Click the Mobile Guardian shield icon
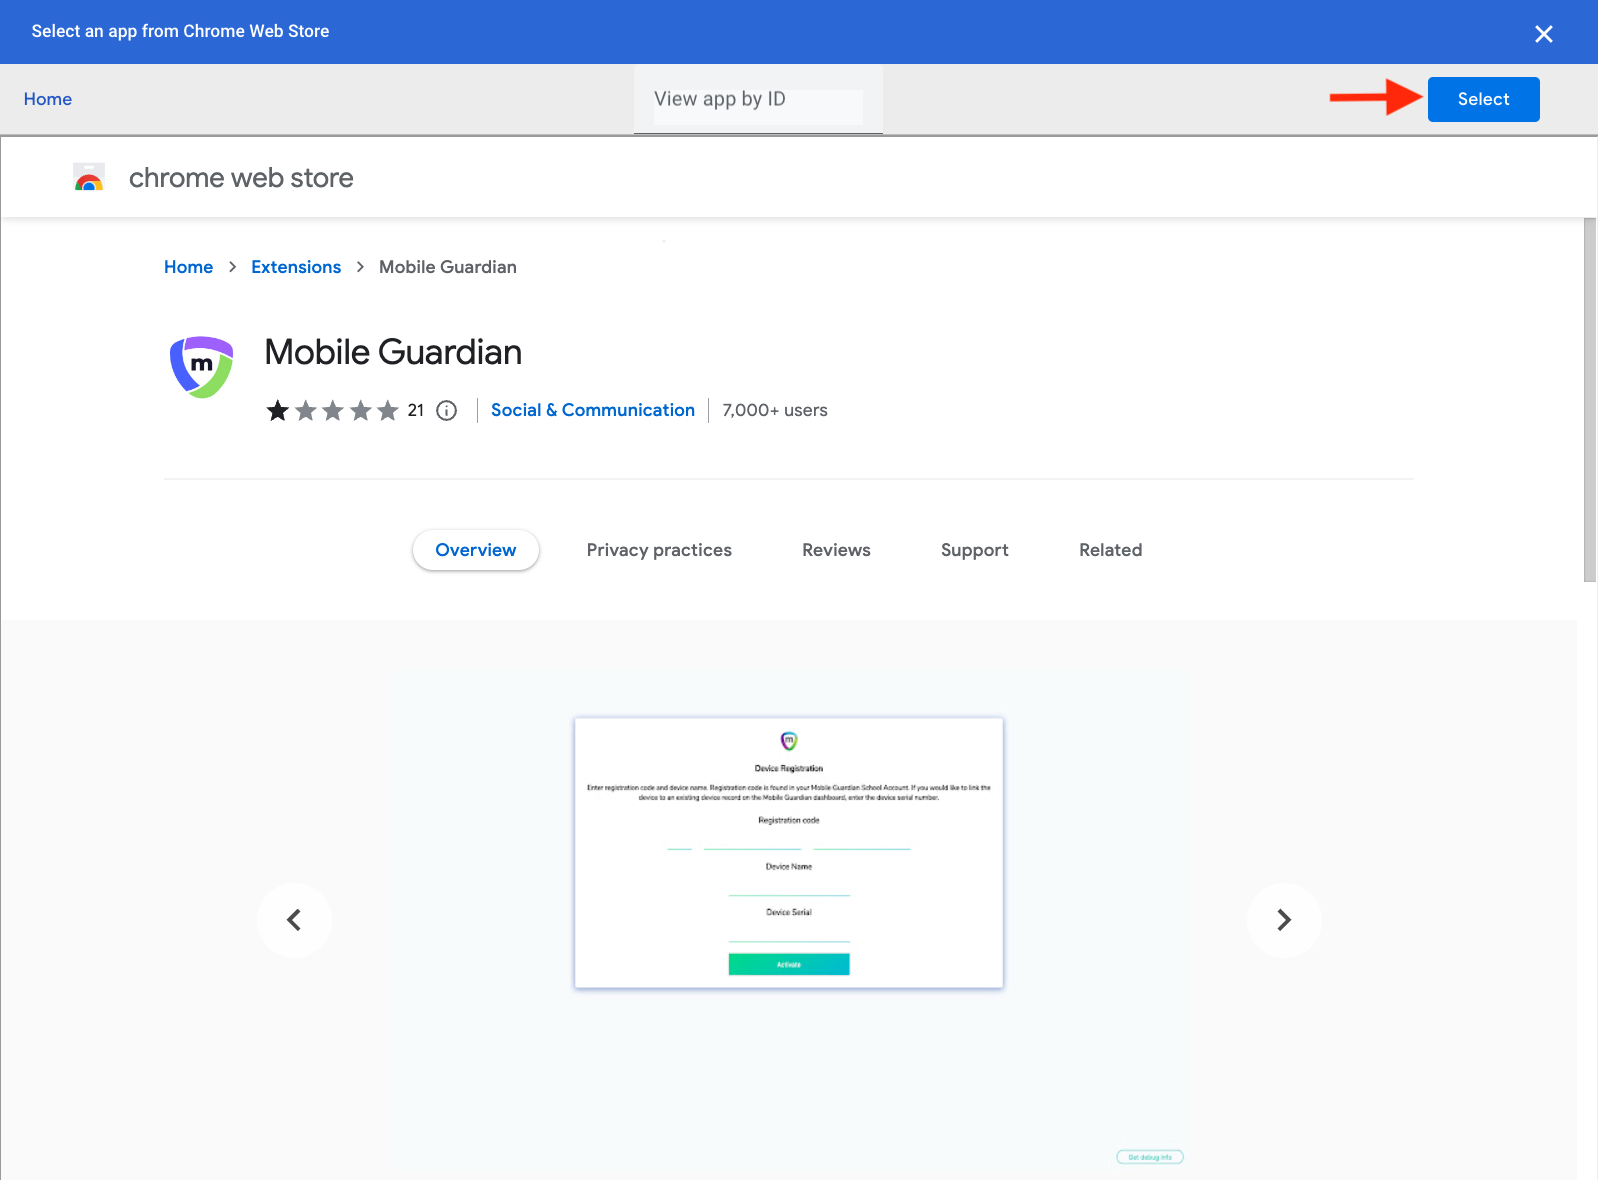1598x1180 pixels. pos(201,367)
